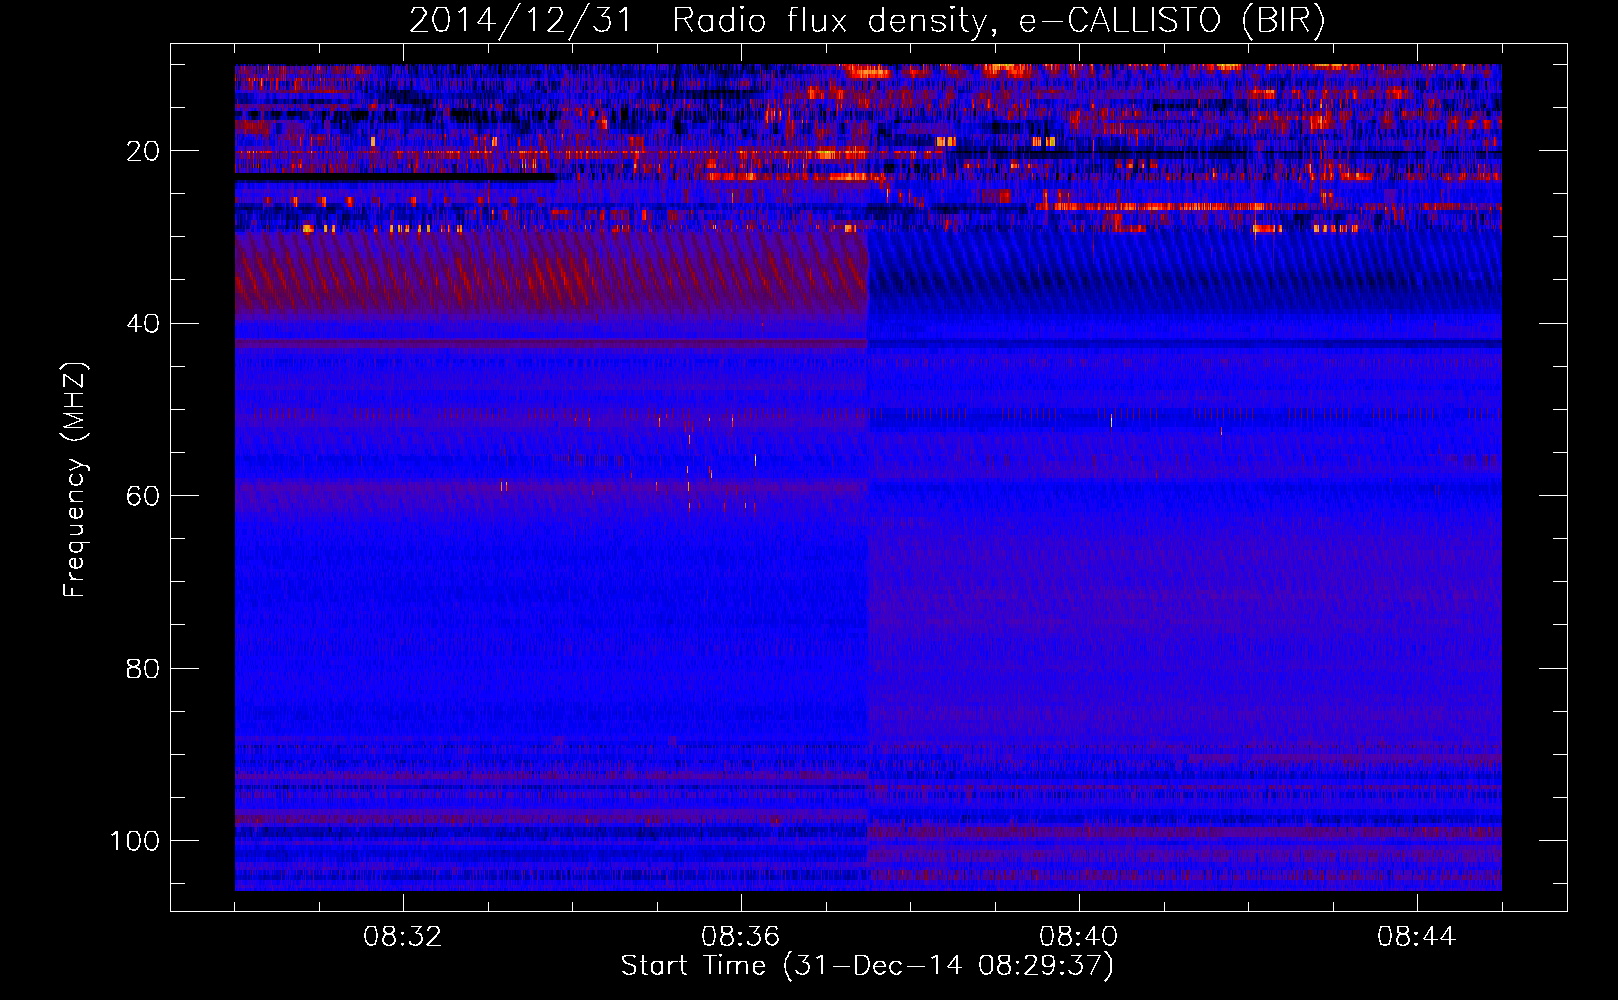Click the 08:32 time tick label

pyautogui.click(x=403, y=937)
